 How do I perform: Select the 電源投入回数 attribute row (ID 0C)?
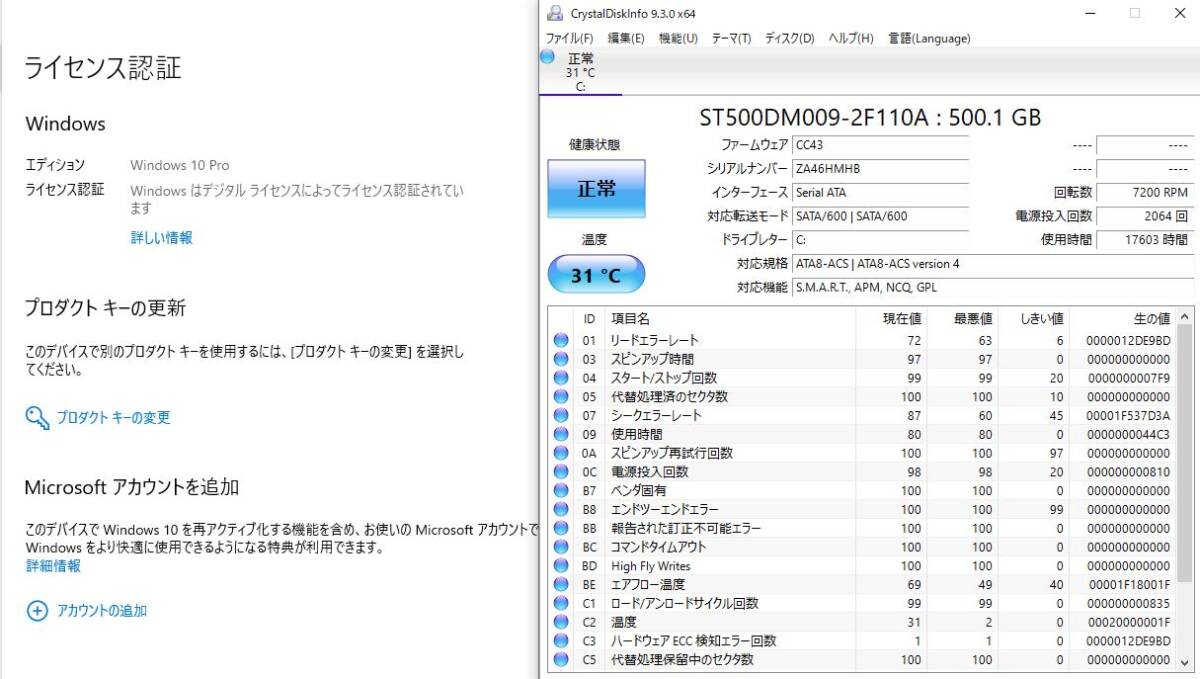pos(862,472)
